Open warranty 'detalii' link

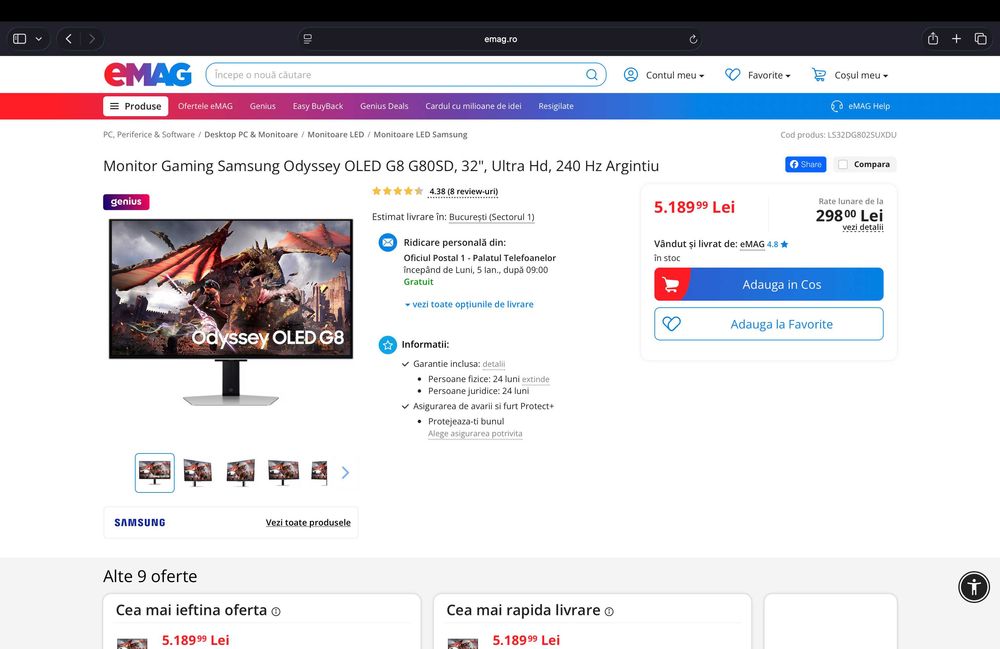pos(494,364)
